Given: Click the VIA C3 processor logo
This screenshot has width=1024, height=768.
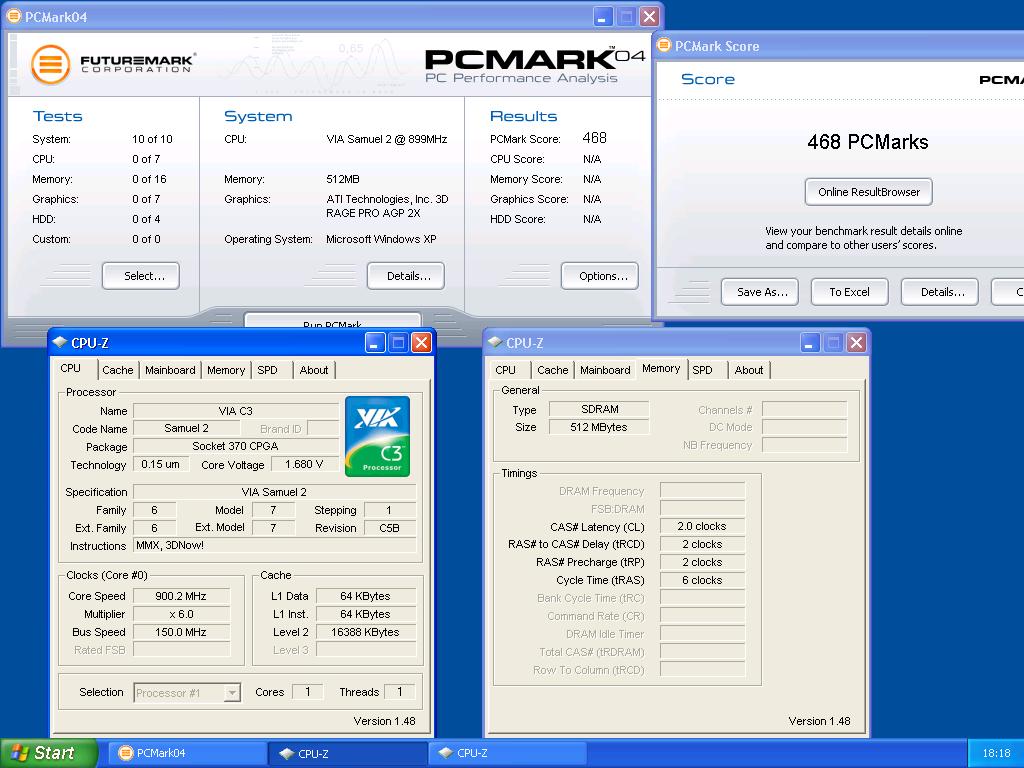Looking at the screenshot, I should (x=377, y=436).
